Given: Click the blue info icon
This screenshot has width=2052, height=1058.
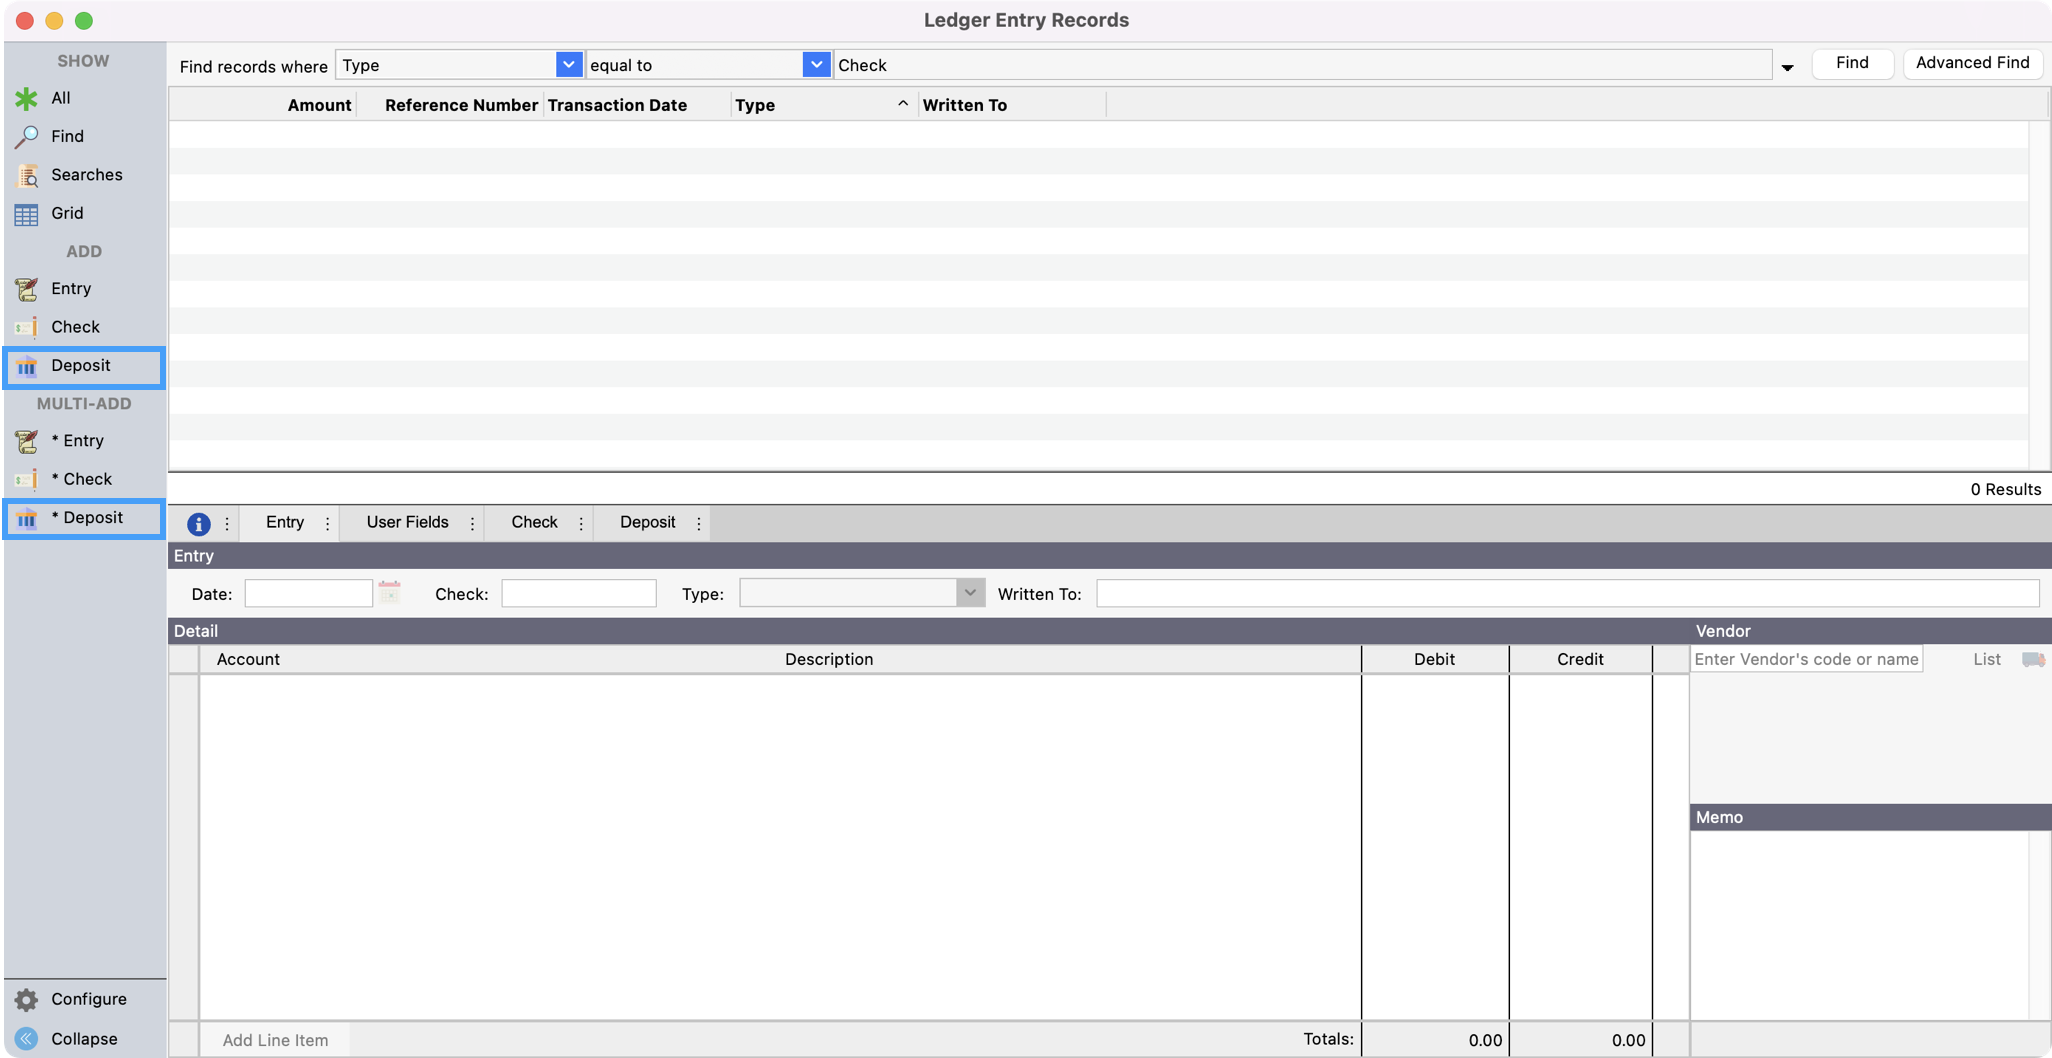Looking at the screenshot, I should click(198, 523).
